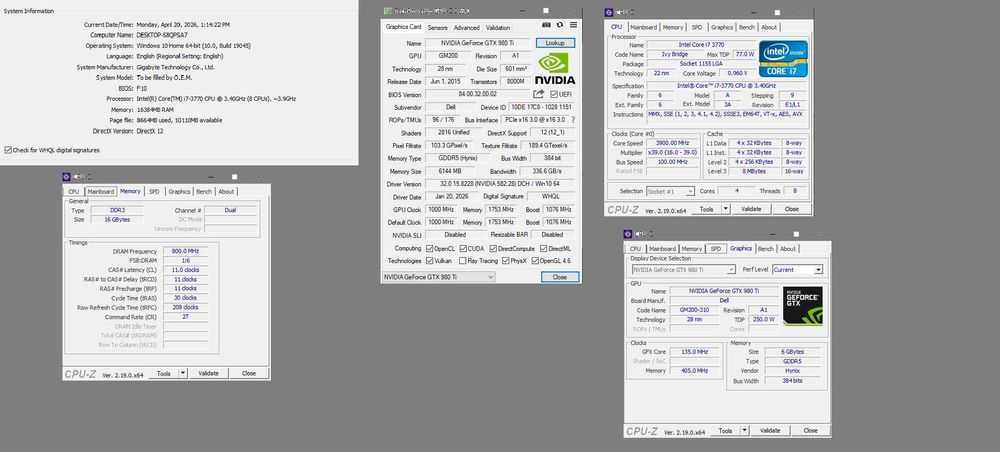Viewport: 1000px width, 452px height.
Task: Click Close button in GPU-Z
Action: click(560, 277)
